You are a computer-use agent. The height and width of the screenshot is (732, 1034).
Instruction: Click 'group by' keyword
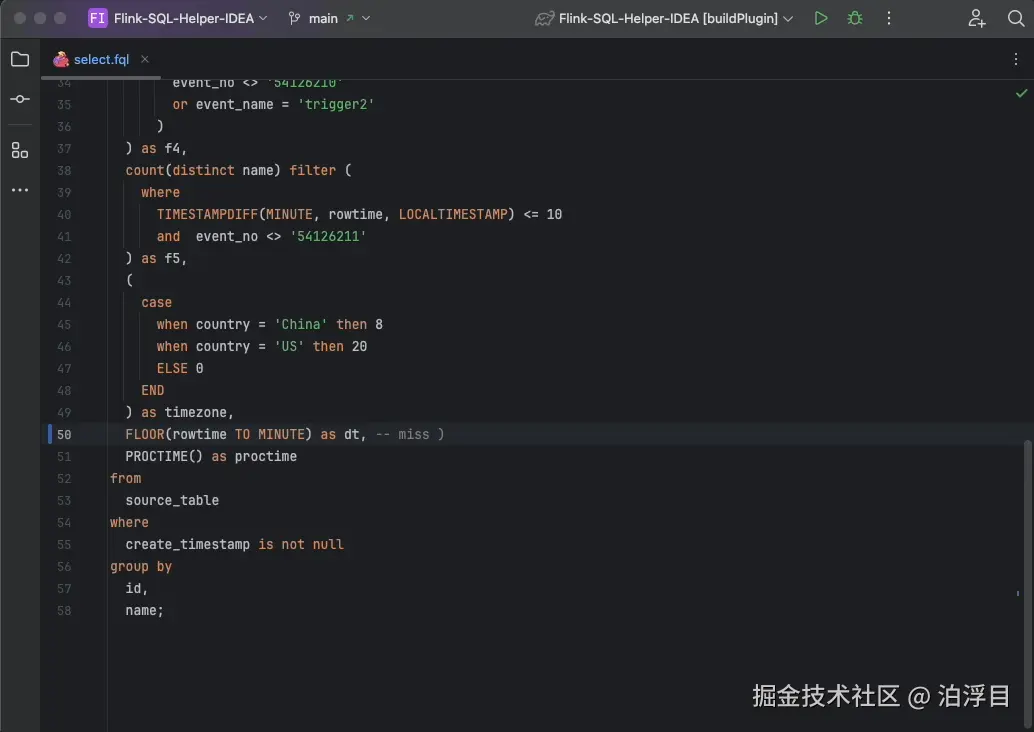pos(141,566)
